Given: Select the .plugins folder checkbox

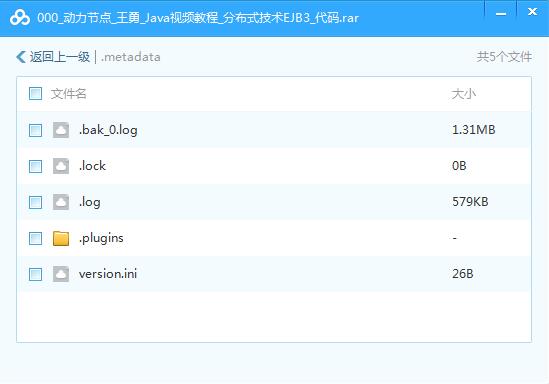Looking at the screenshot, I should tap(35, 238).
